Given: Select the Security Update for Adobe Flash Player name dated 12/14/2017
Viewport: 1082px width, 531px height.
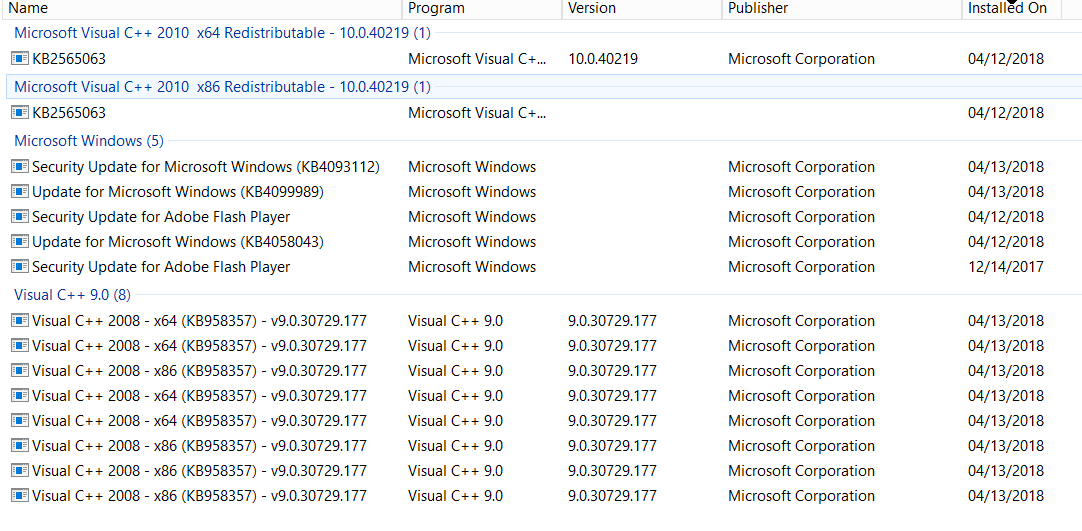Looking at the screenshot, I should click(x=161, y=267).
